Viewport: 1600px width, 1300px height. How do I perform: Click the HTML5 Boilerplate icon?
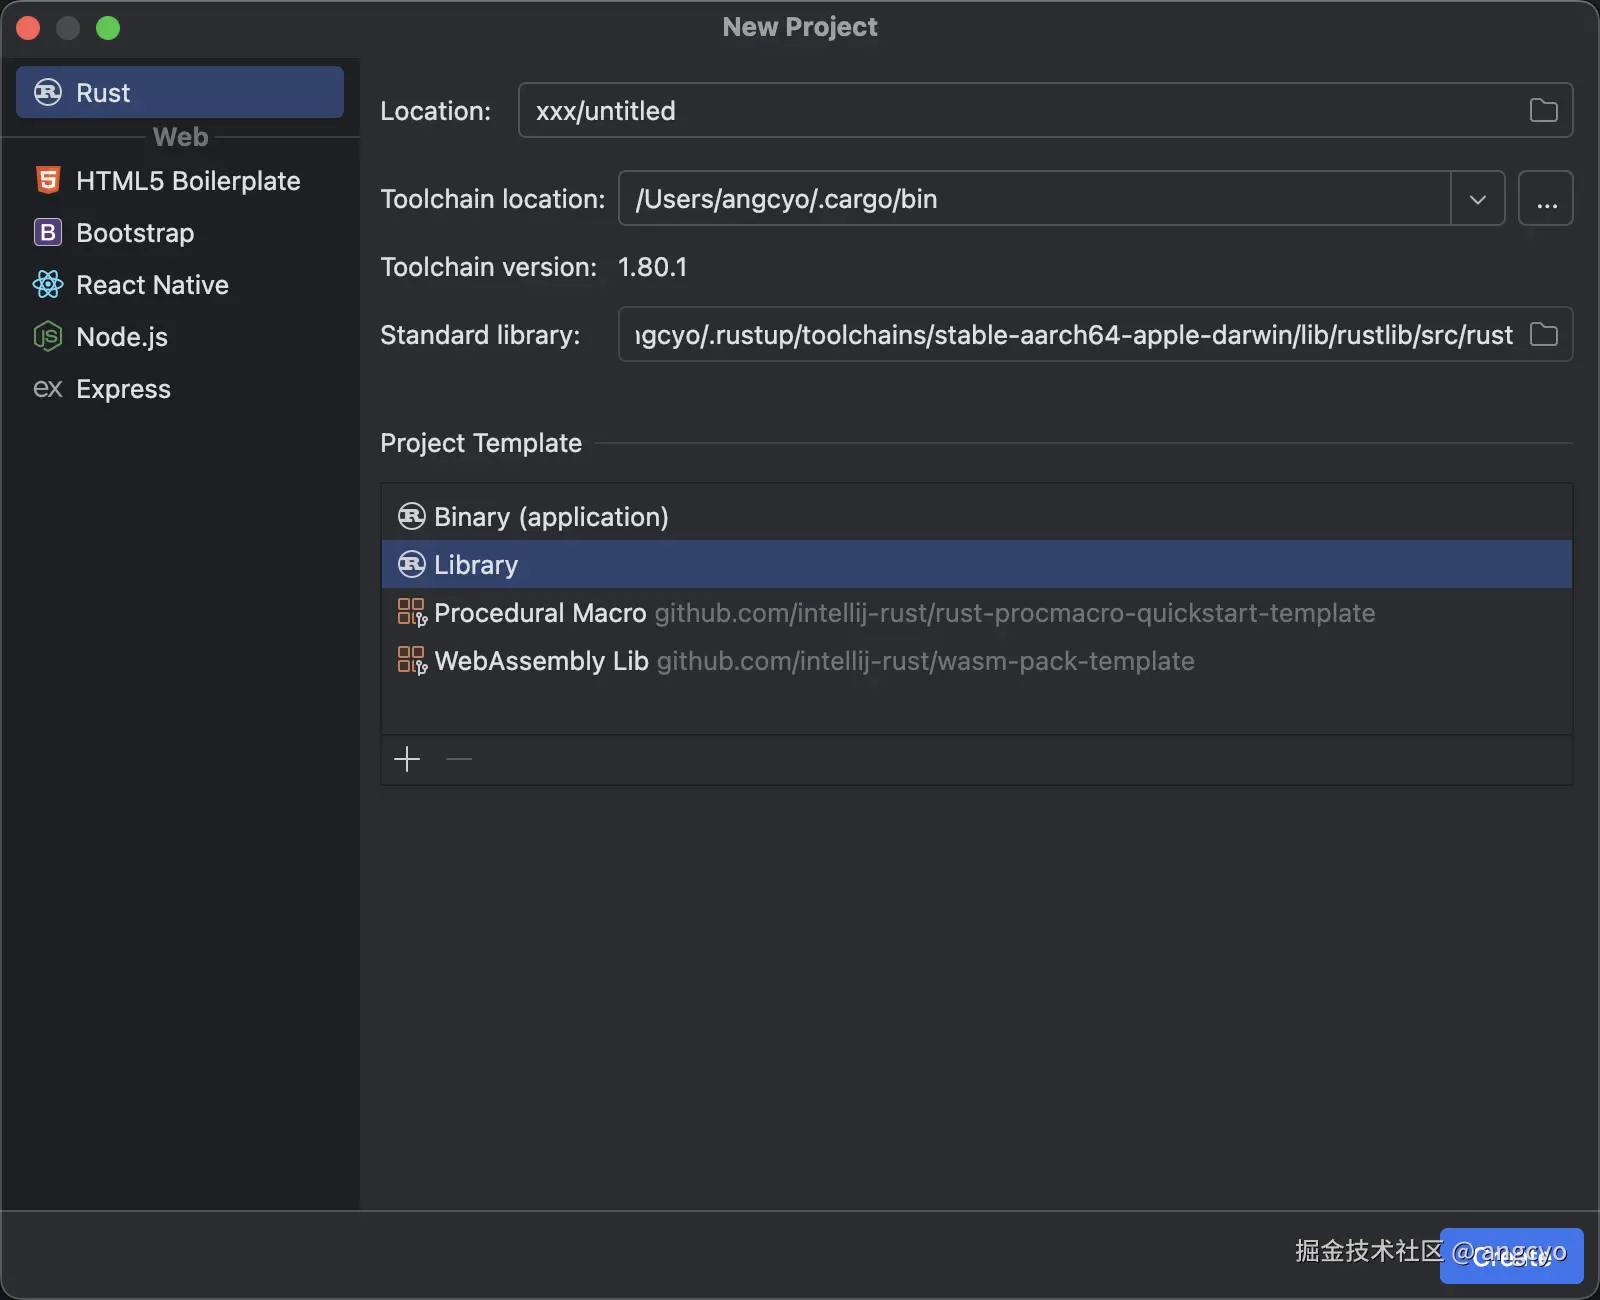tap(48, 181)
